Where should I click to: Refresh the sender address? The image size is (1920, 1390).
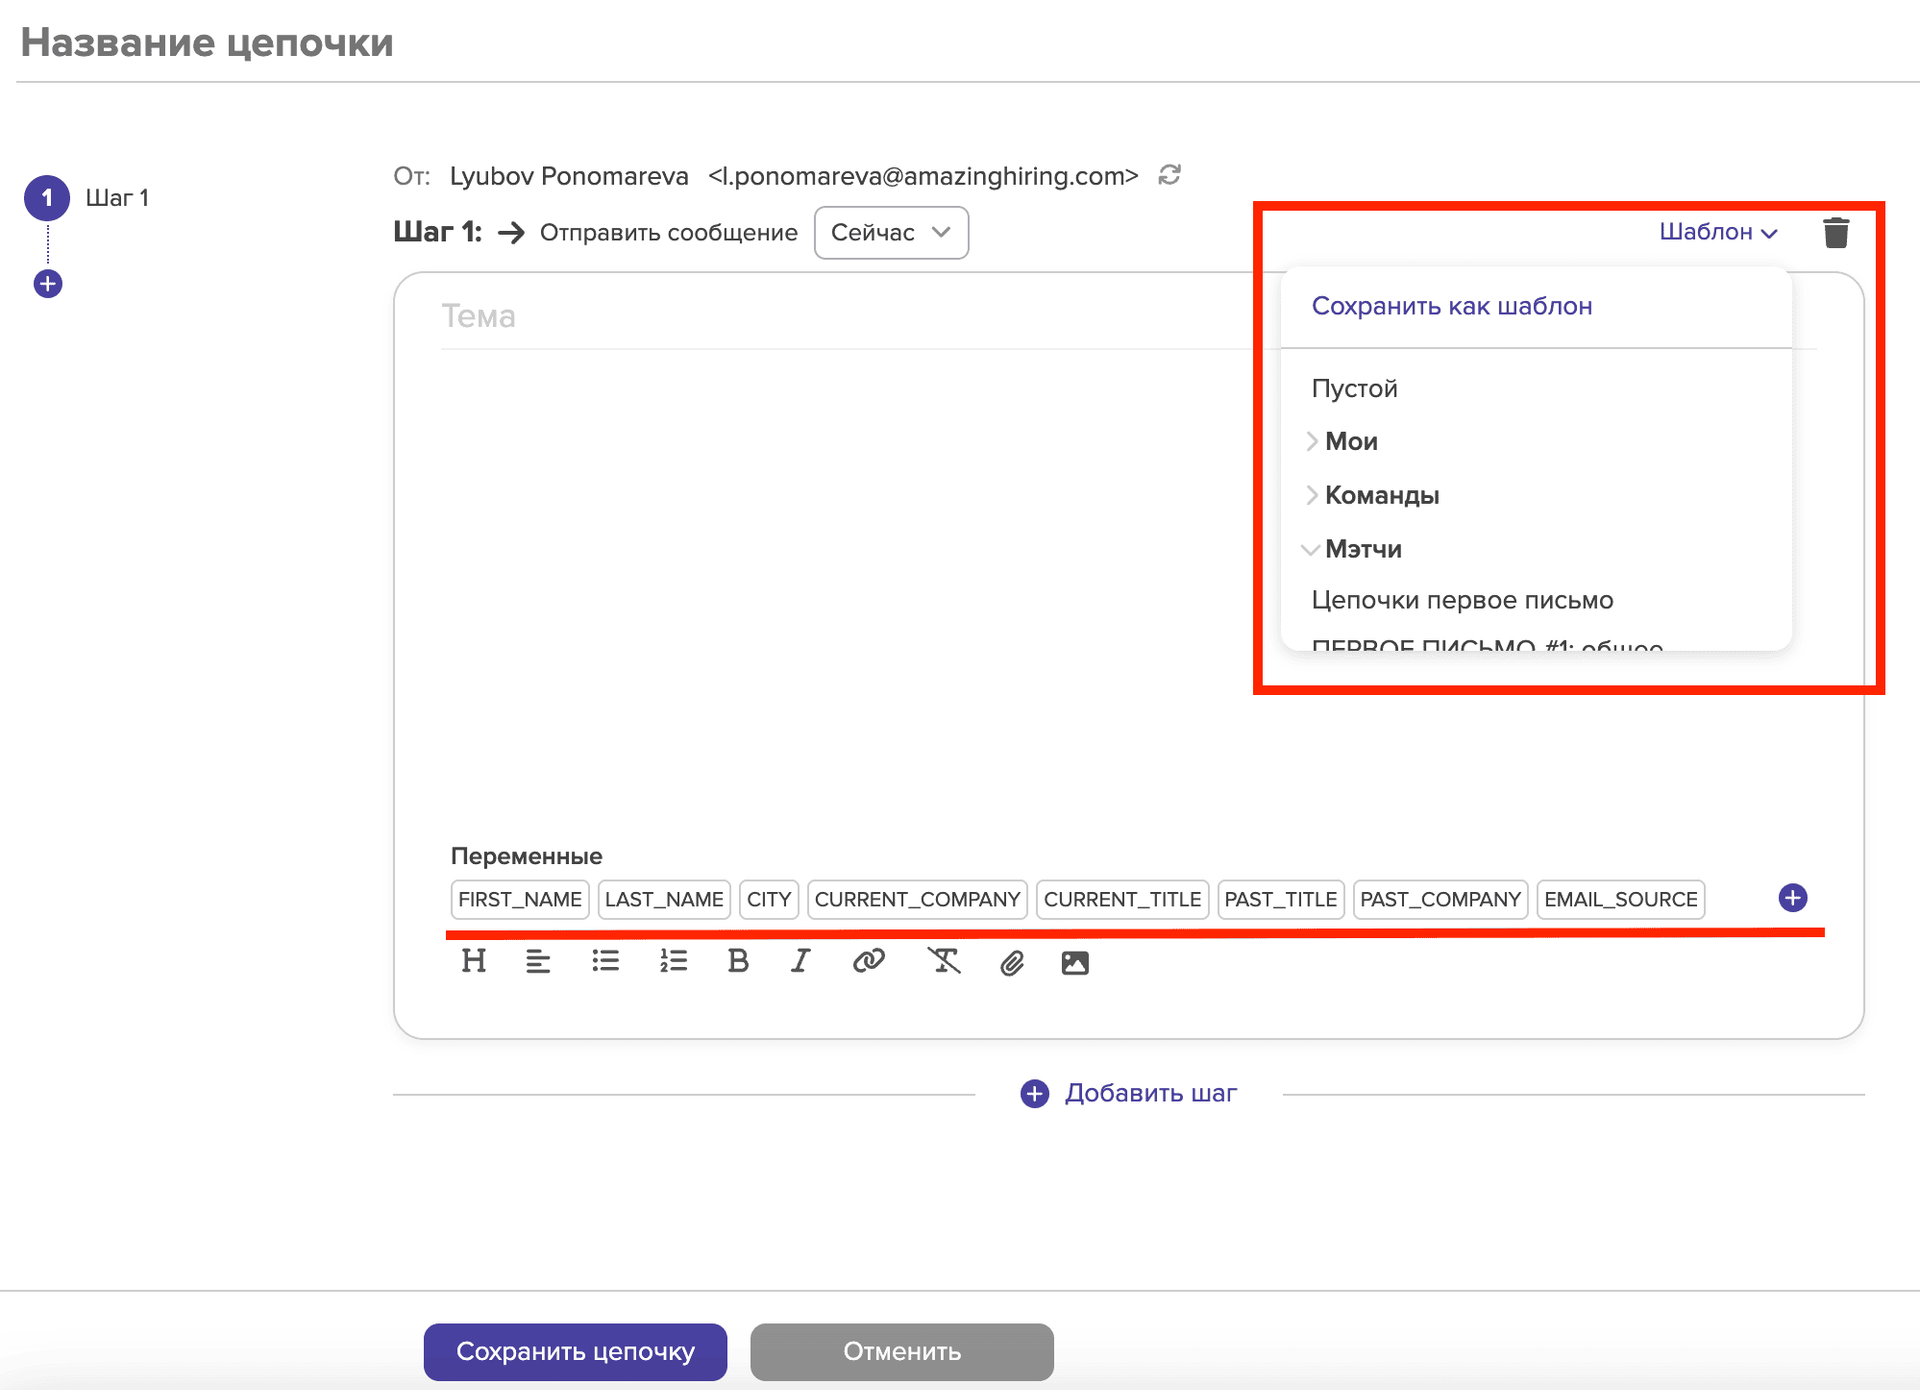[x=1169, y=175]
